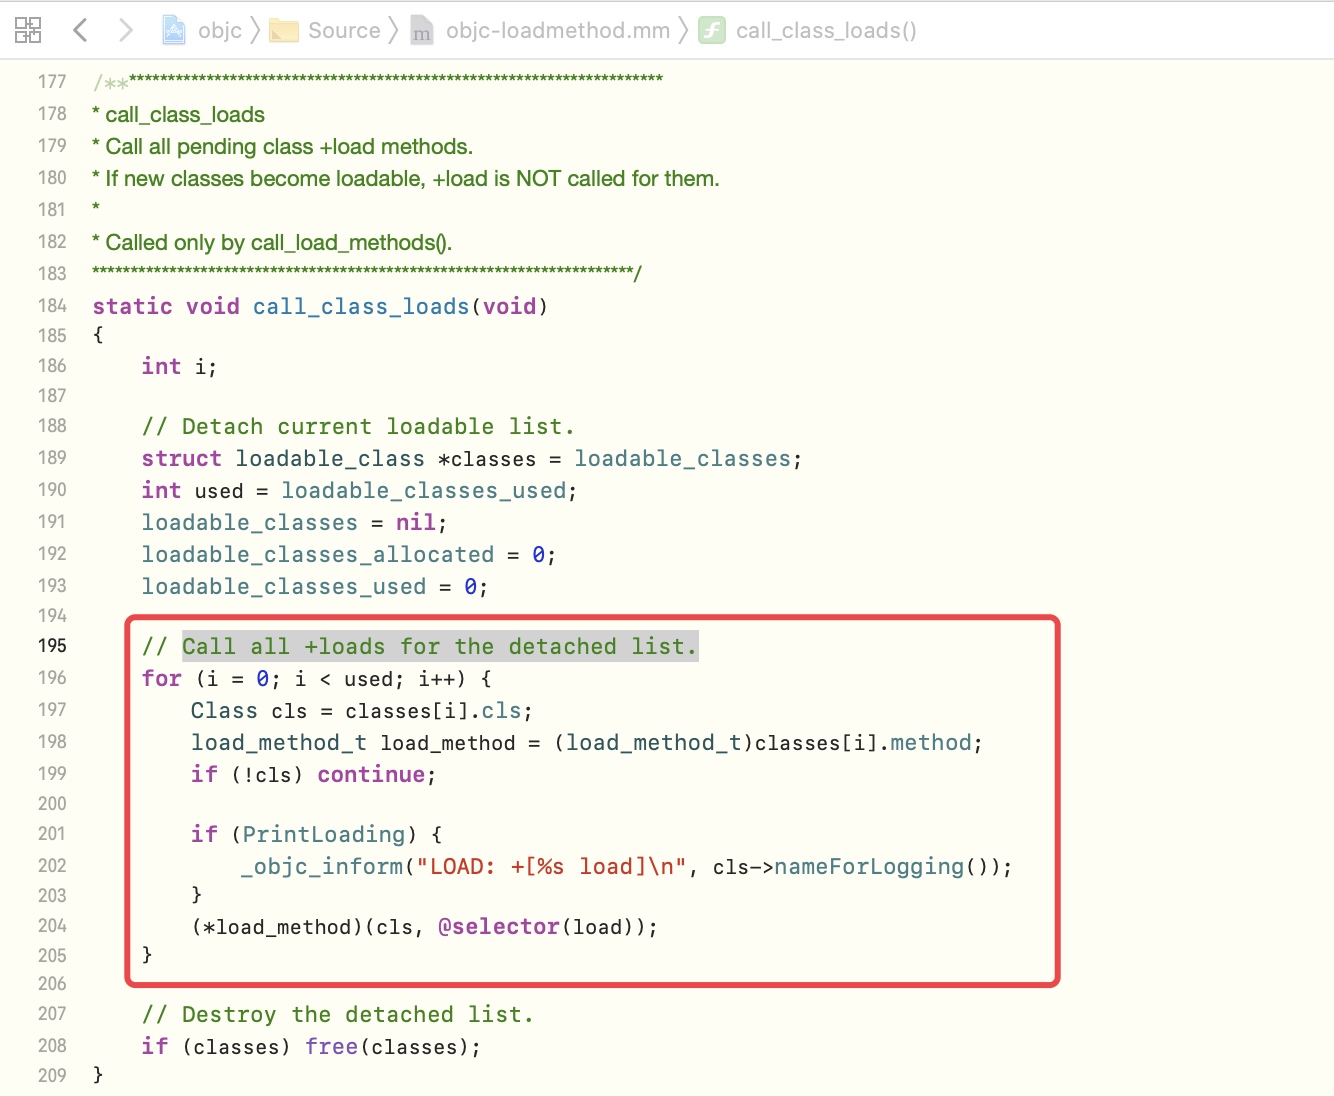Click the highlighted comment 'Call all +loads for the detached list.'

click(x=439, y=646)
